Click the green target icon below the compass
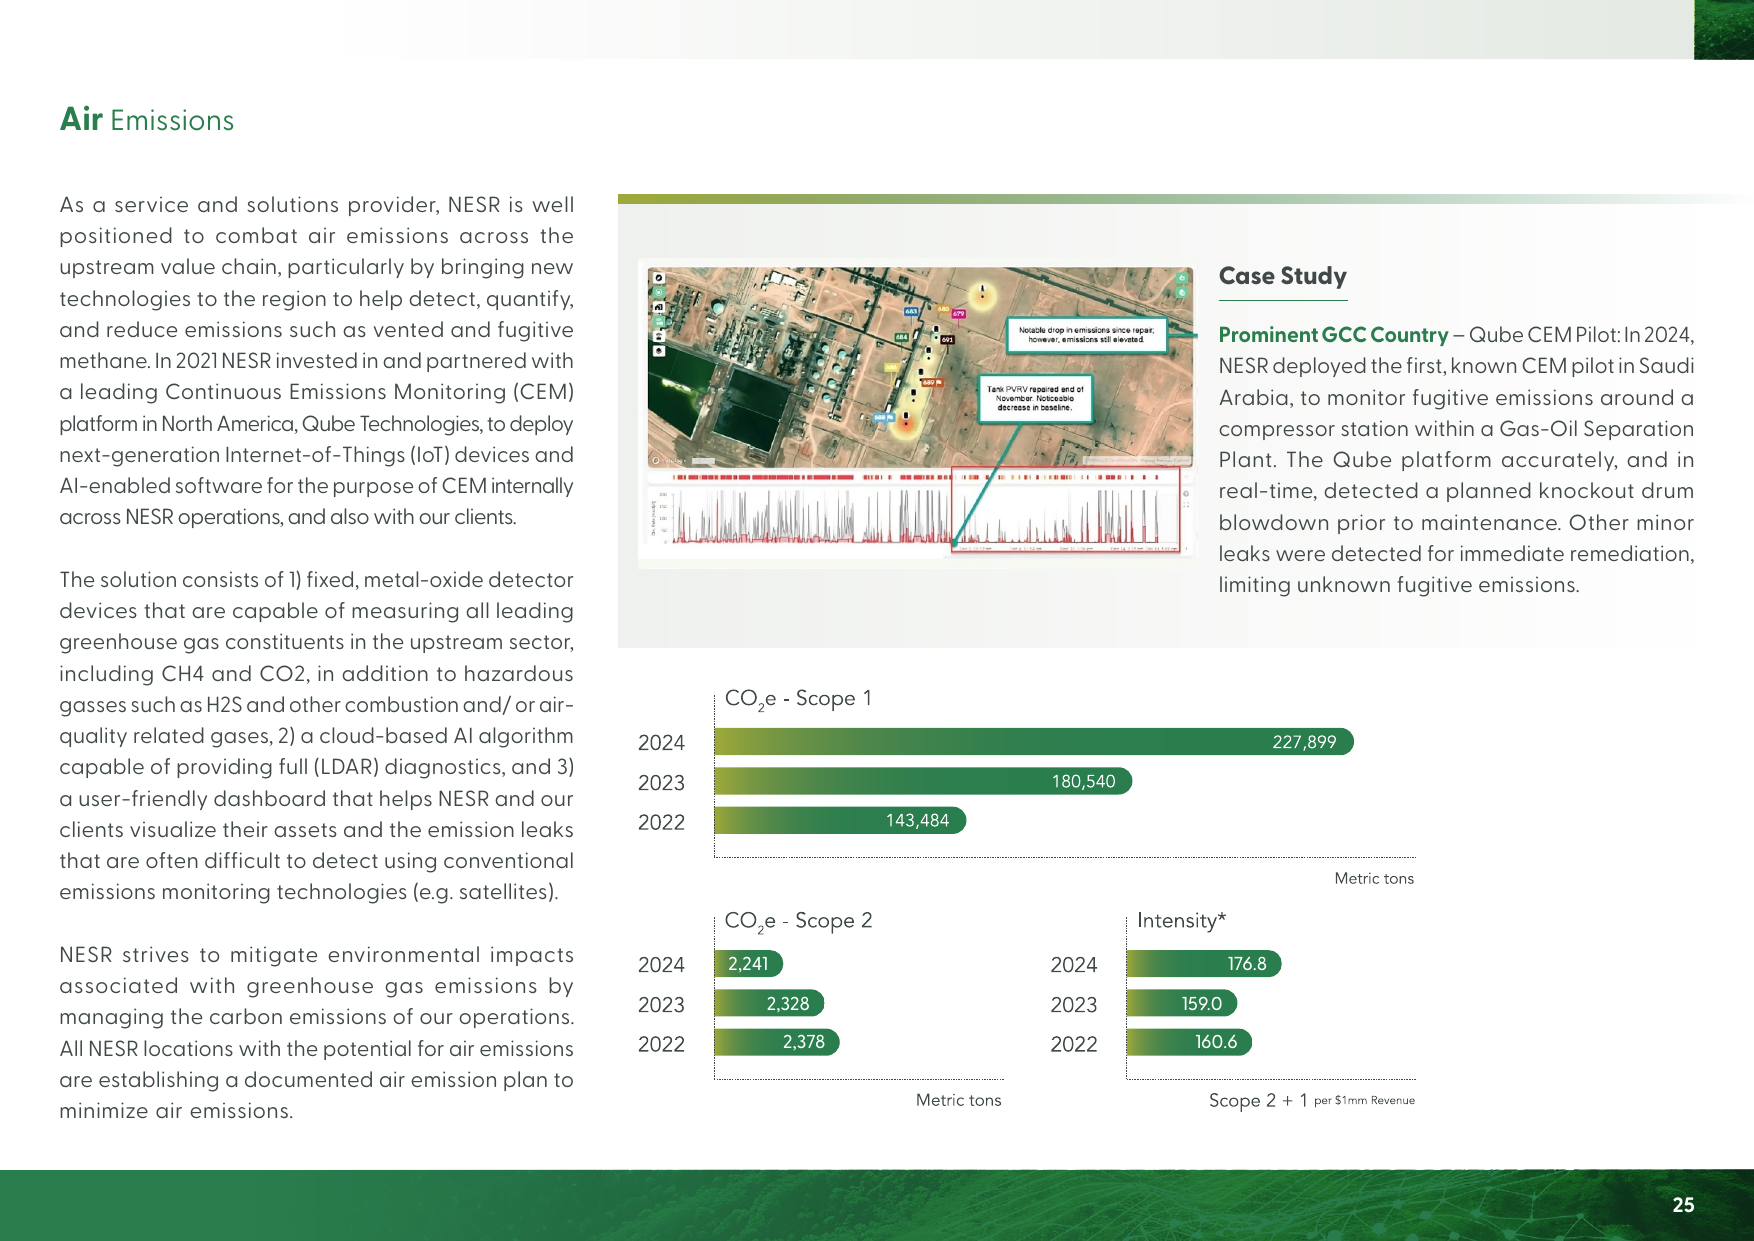1754x1241 pixels. (x=658, y=292)
